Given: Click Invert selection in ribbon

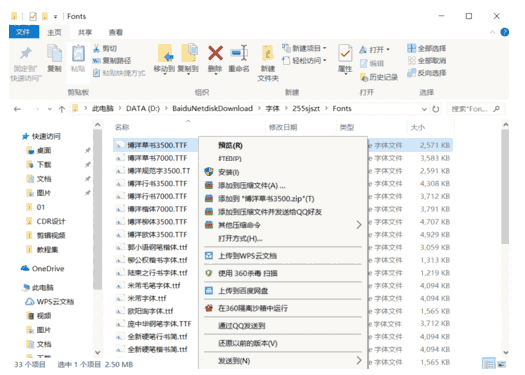Looking at the screenshot, I should [x=427, y=73].
